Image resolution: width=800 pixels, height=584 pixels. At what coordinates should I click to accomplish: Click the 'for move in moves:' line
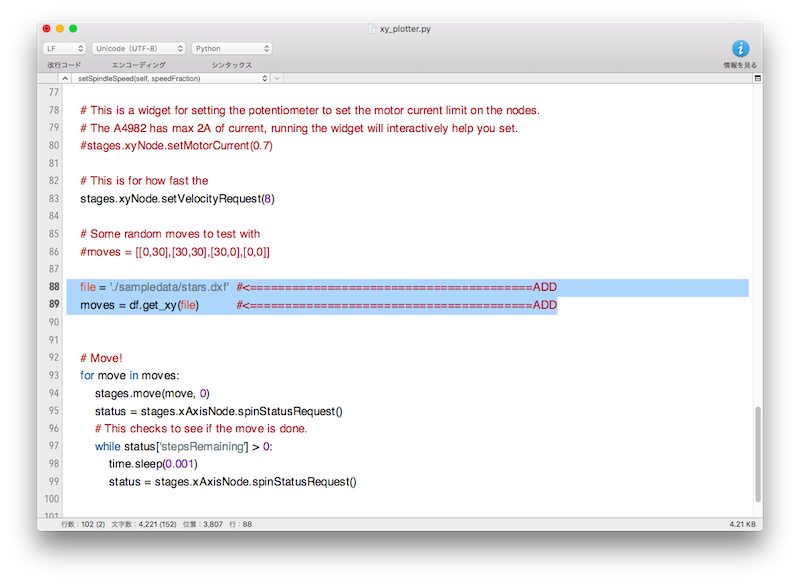130,376
